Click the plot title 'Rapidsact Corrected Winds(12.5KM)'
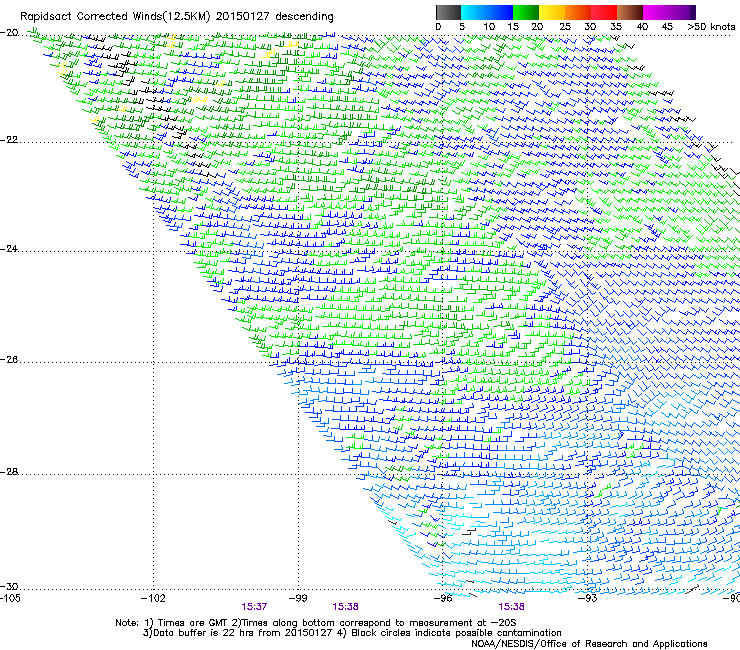 click(x=115, y=17)
